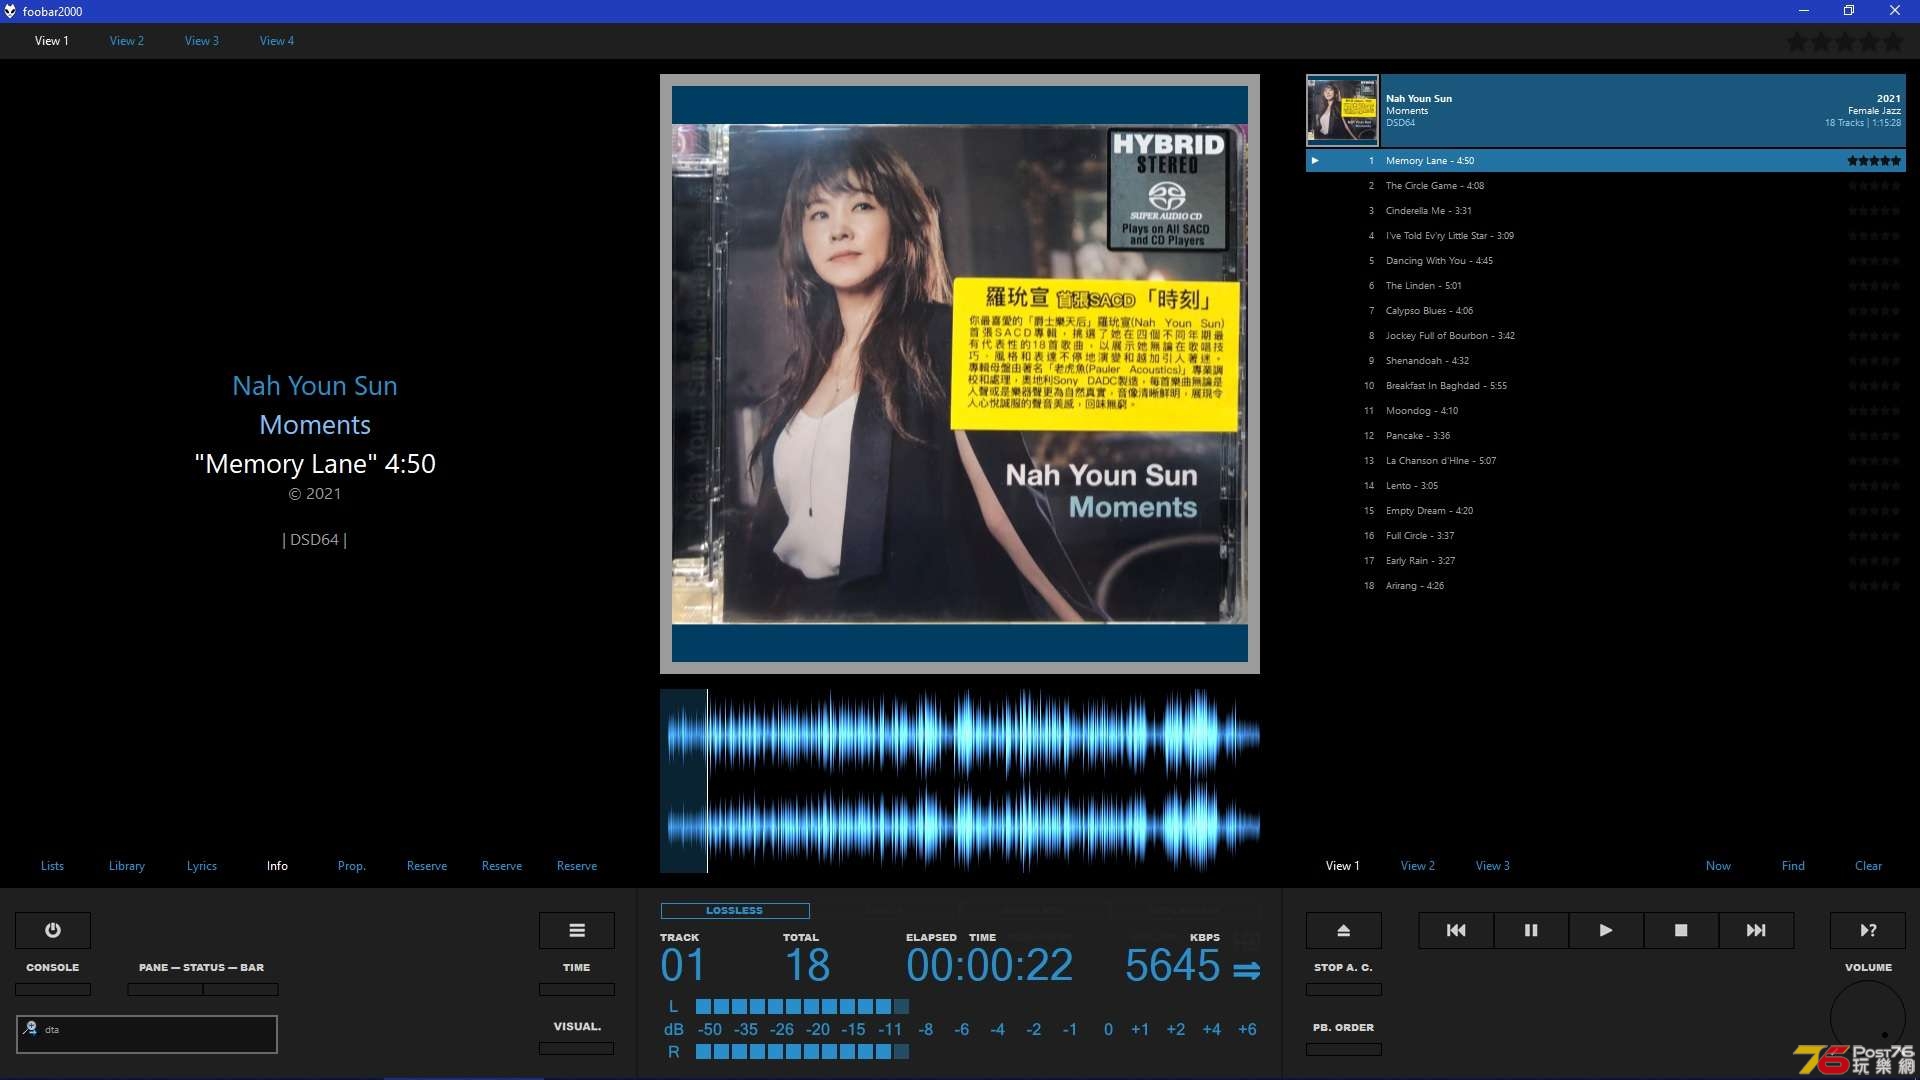
Task: Switch to View 3 in the top tab bar
Action: (x=202, y=41)
